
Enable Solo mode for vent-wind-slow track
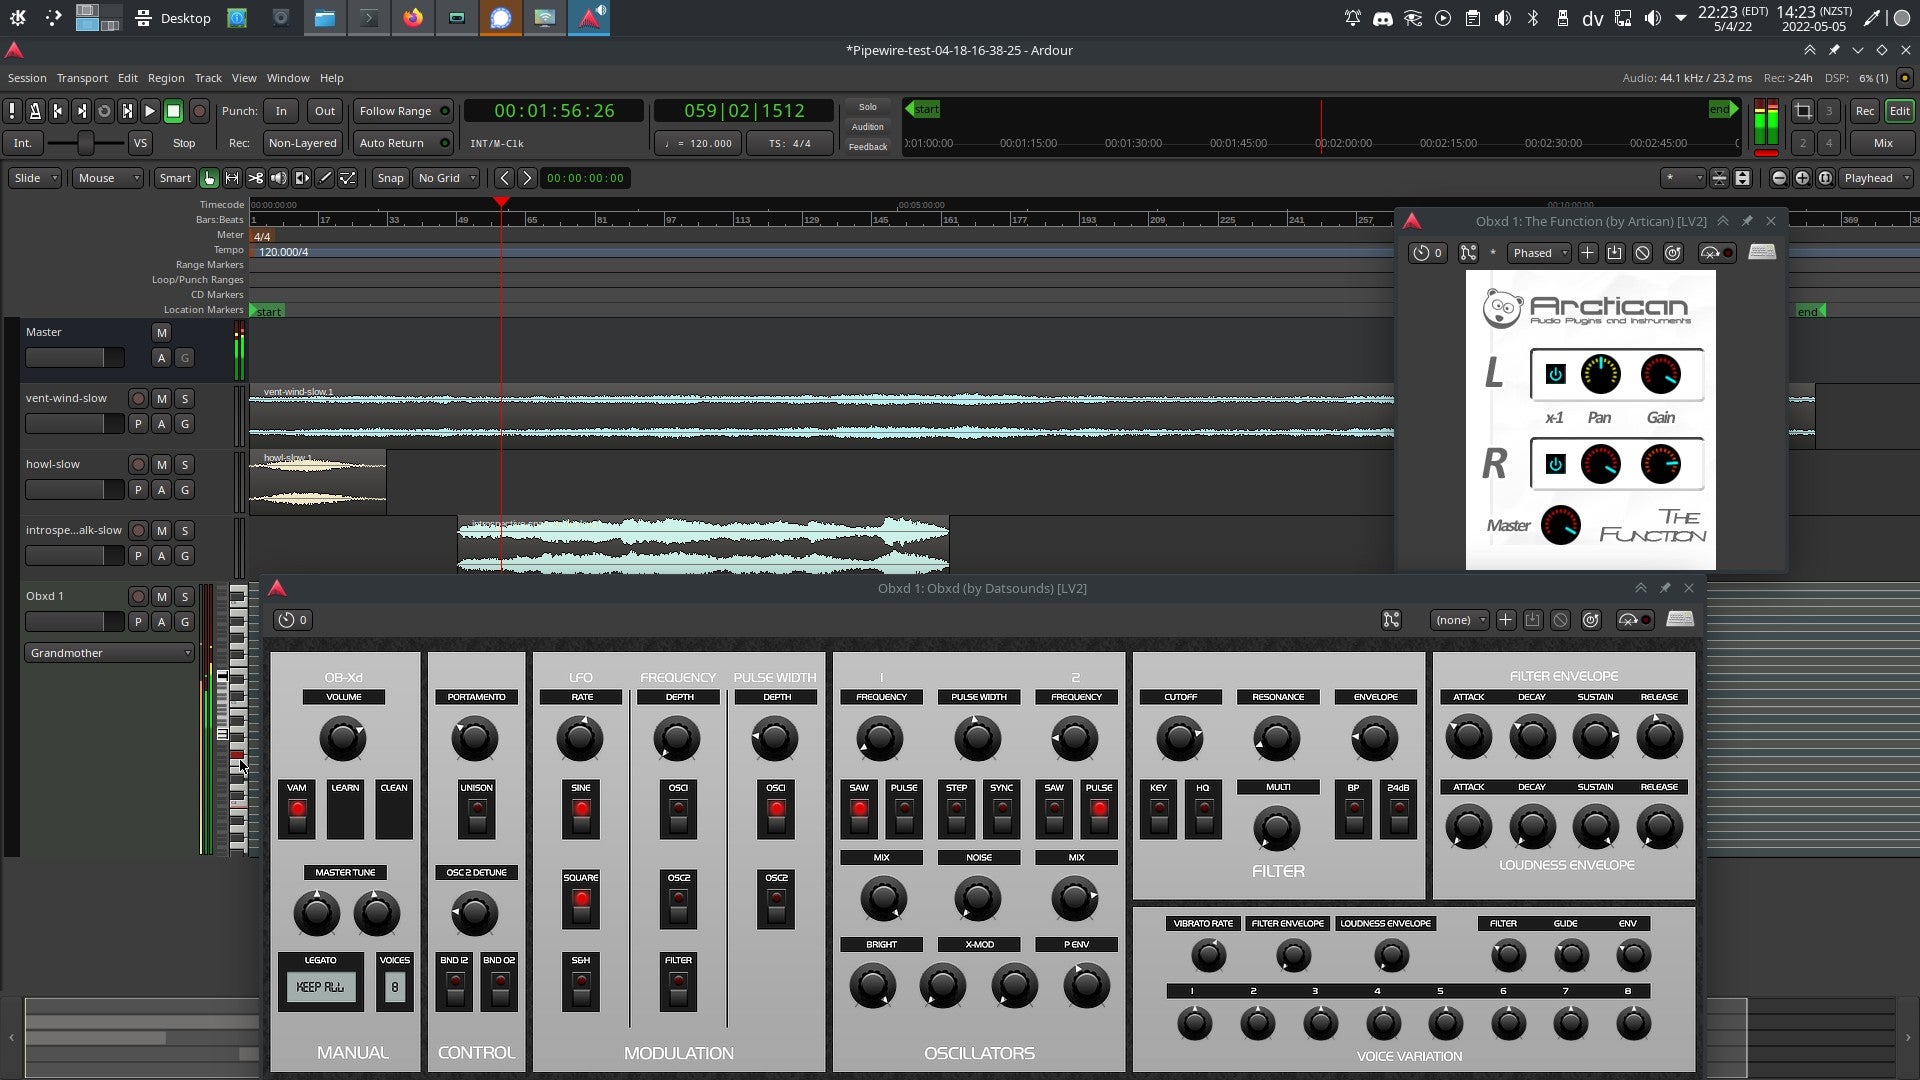tap(185, 398)
